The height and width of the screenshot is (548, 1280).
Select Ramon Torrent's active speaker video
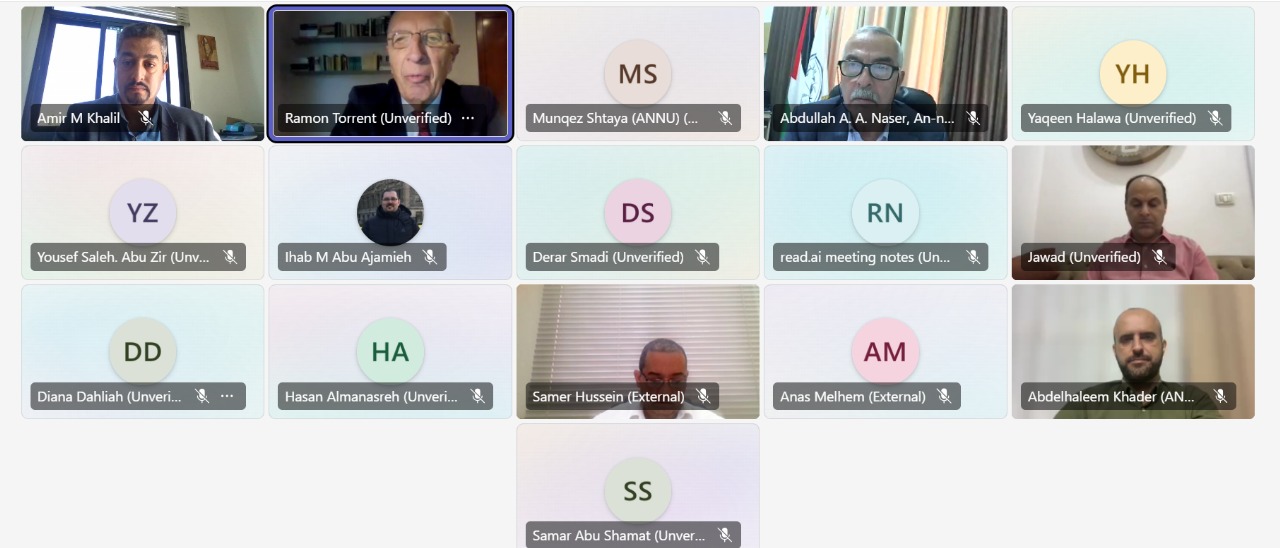click(x=390, y=73)
